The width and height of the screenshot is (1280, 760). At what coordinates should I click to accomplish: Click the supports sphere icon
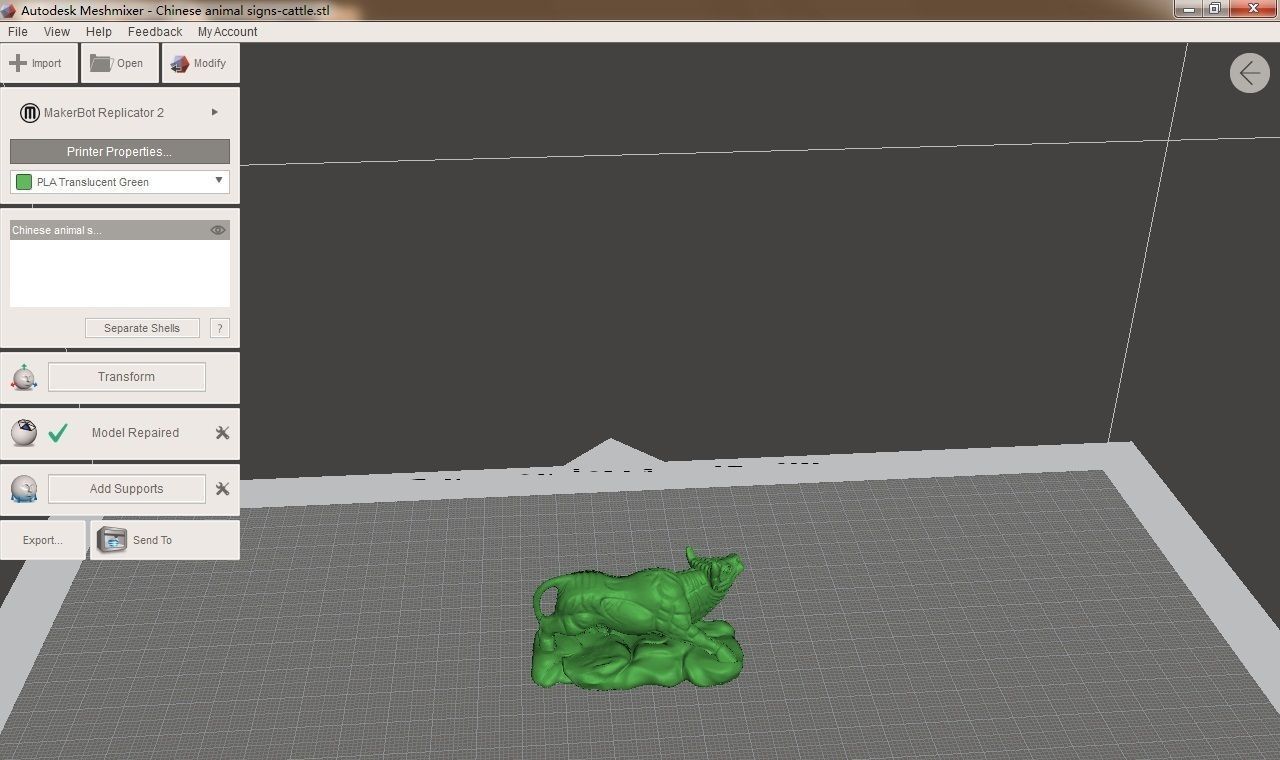(x=24, y=489)
